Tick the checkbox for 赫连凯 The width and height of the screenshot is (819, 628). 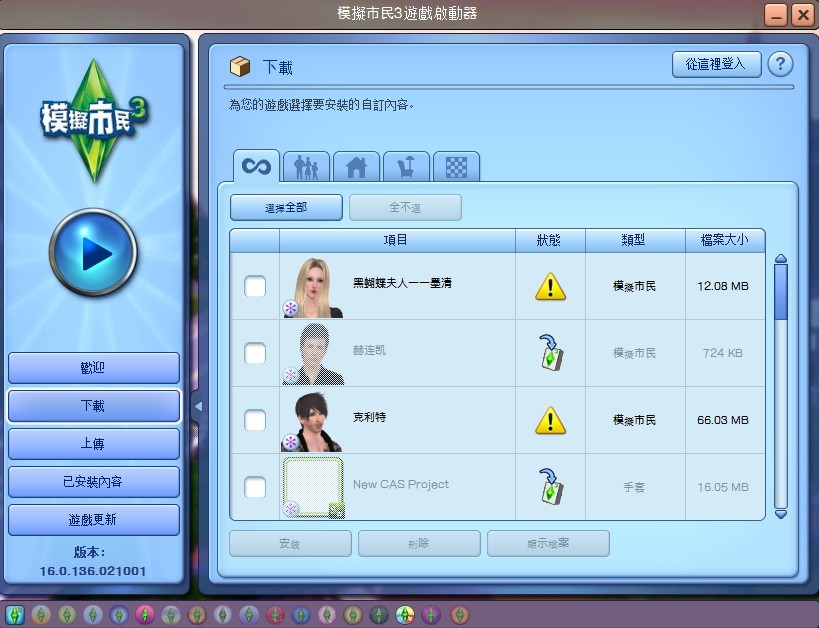[255, 353]
